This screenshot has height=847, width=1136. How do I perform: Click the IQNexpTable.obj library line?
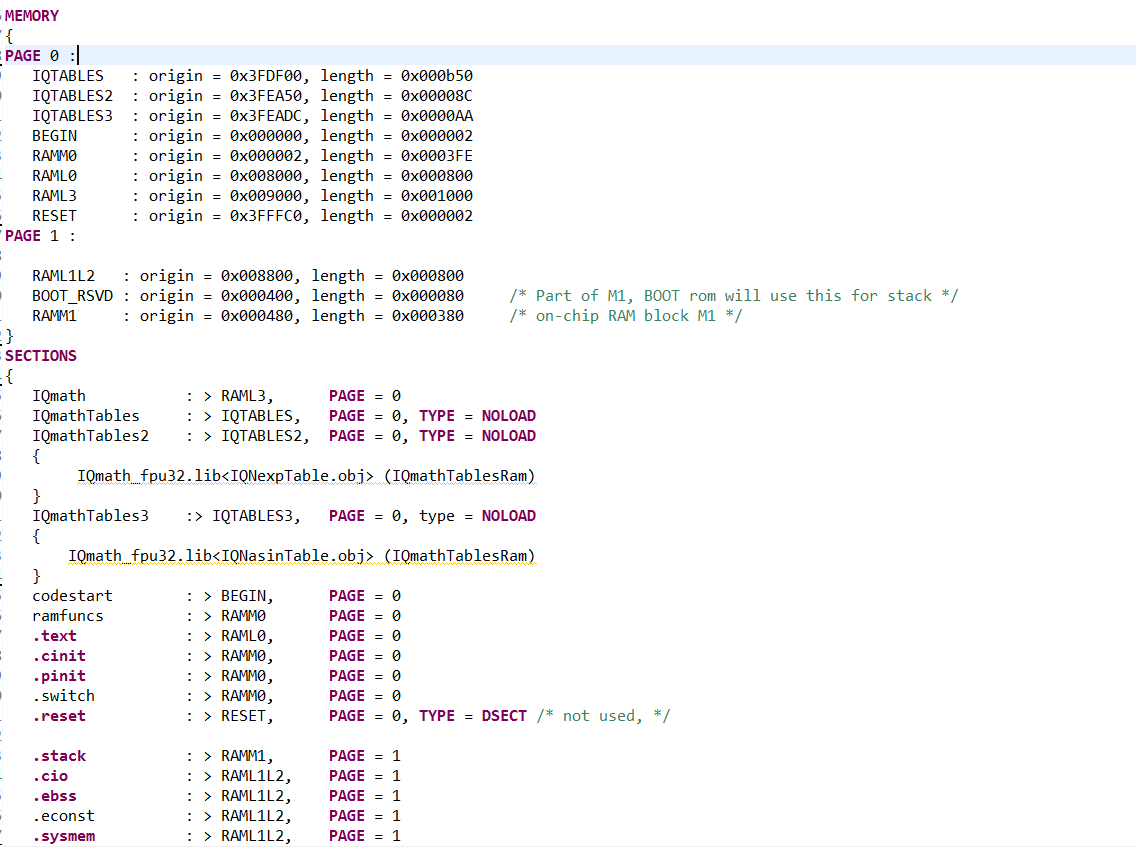[x=306, y=476]
